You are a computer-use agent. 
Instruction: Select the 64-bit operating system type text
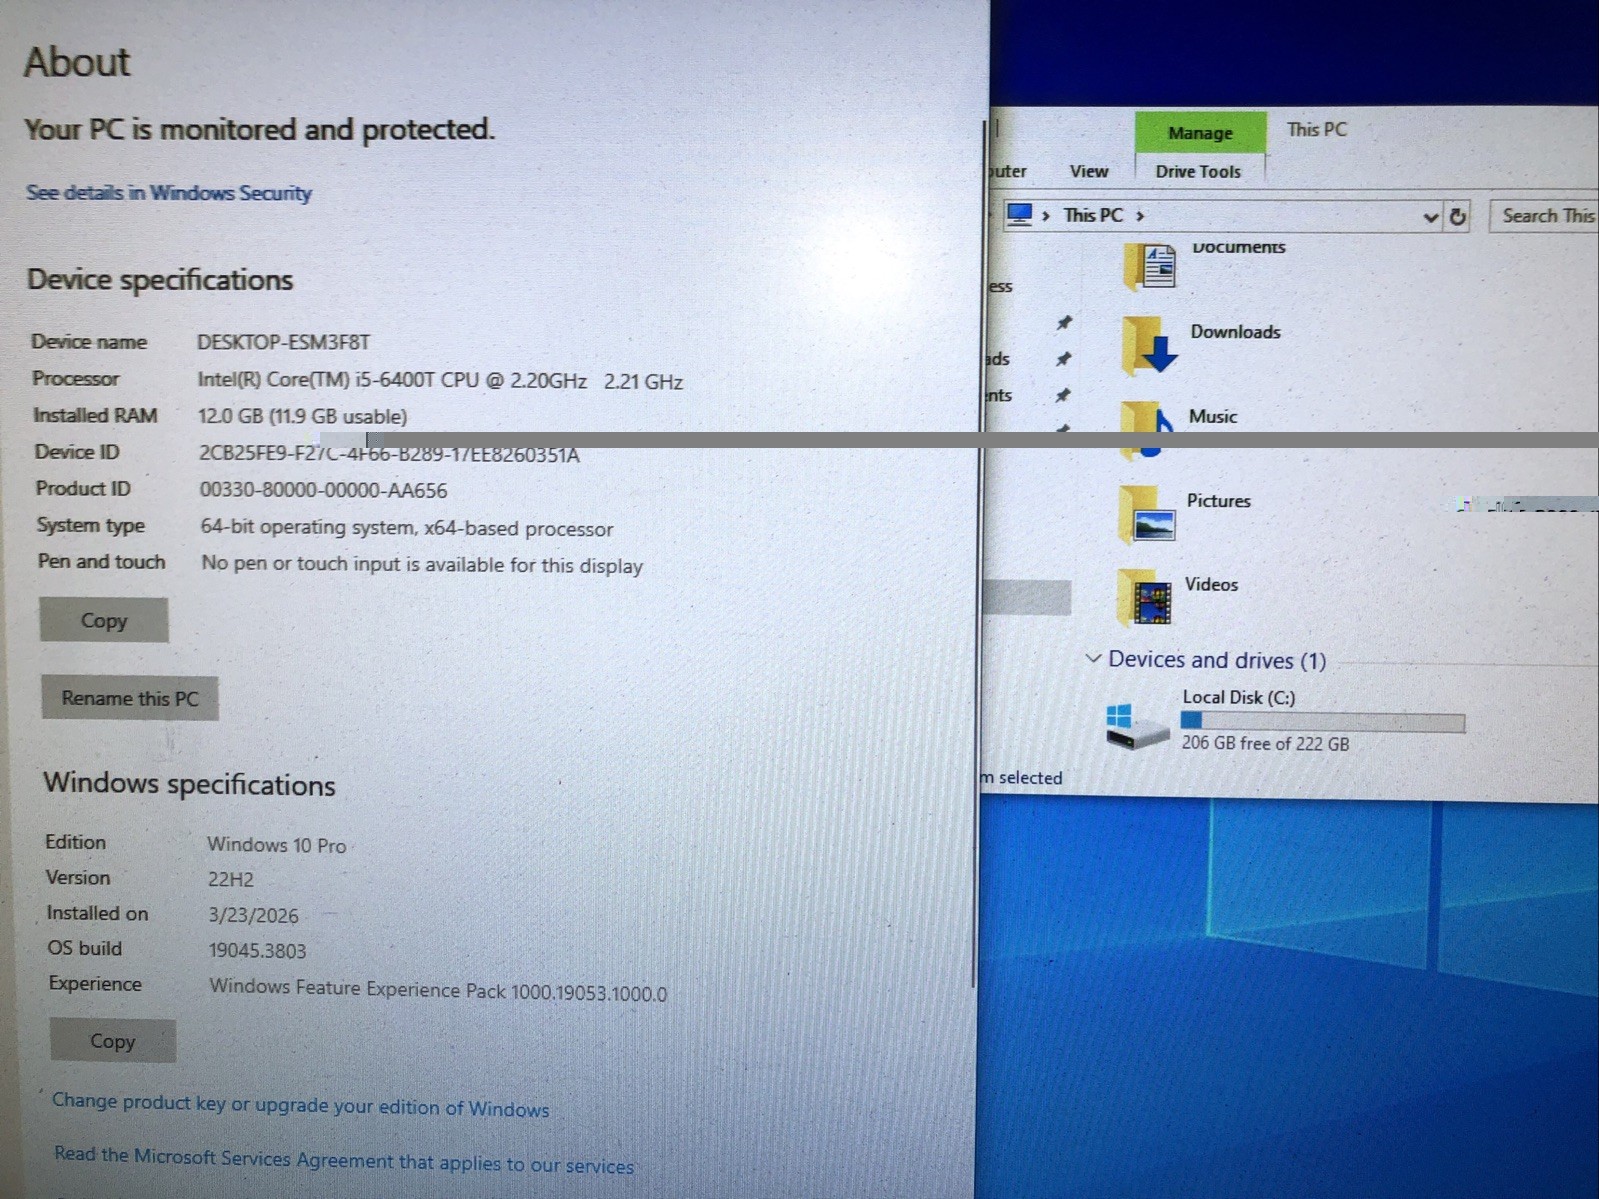point(406,528)
